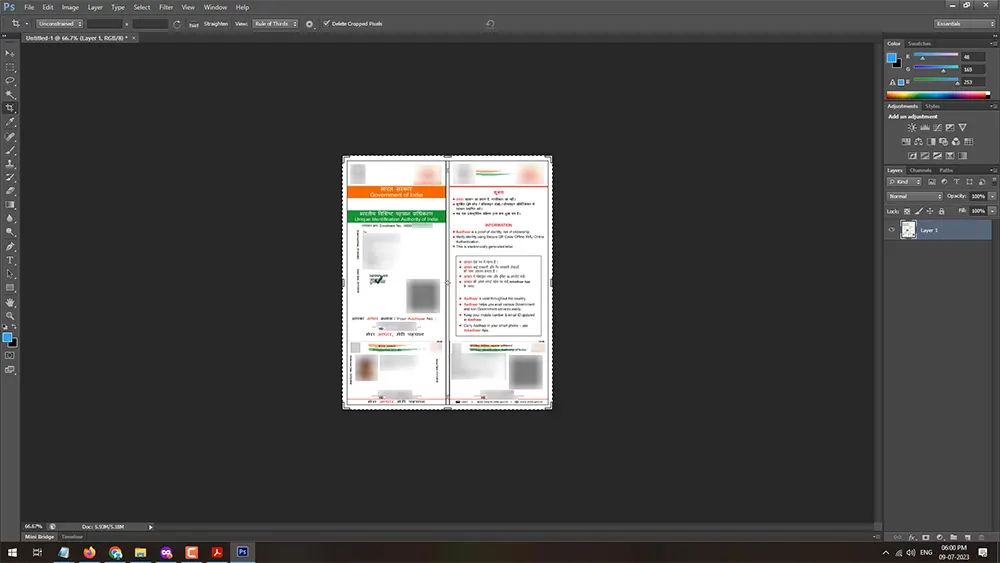Select the Zoom tool in toolbar

click(x=10, y=316)
